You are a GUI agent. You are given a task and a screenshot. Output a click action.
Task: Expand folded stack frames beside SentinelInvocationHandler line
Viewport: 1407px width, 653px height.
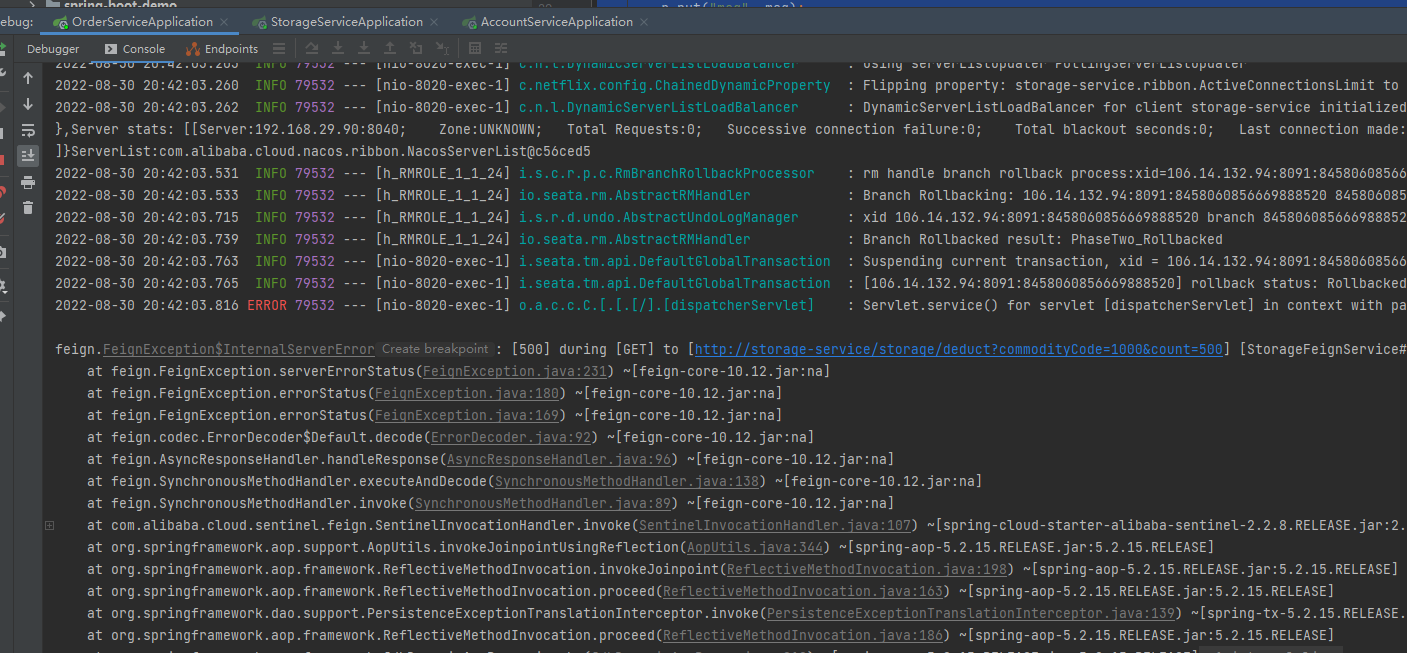(49, 525)
